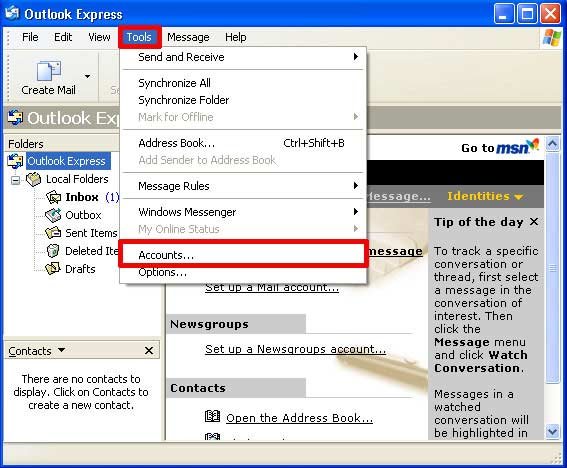Click the Outlook Express title bar icon
Image resolution: width=567 pixels, height=468 pixels.
pyautogui.click(x=12, y=13)
